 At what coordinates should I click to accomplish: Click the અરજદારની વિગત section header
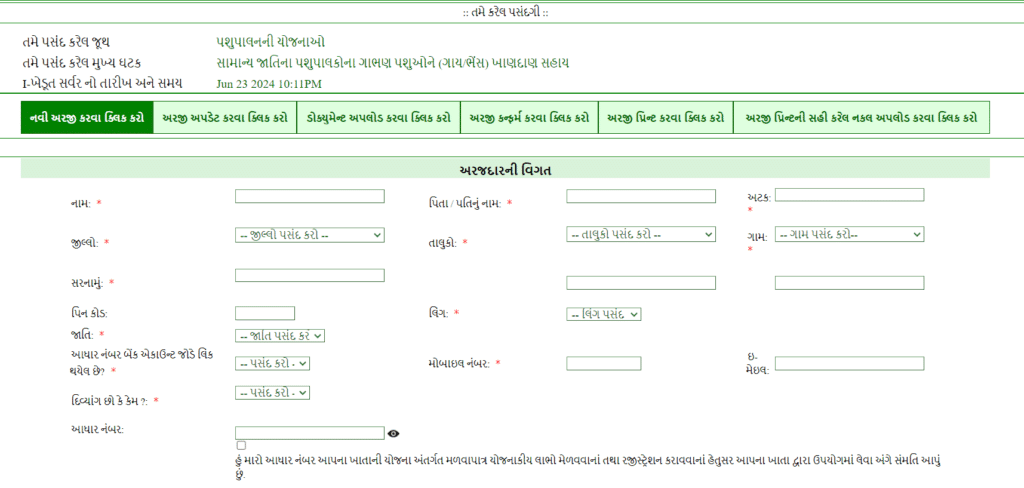505,169
